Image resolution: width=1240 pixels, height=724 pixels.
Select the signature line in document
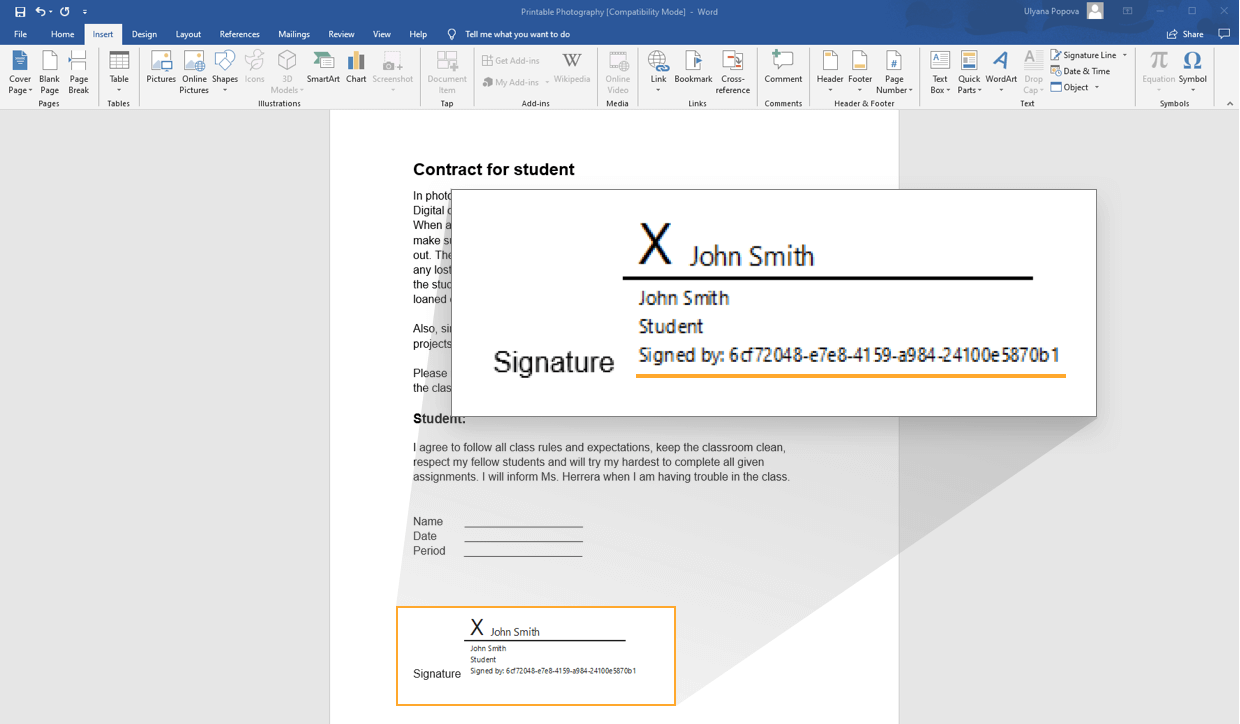click(x=545, y=640)
